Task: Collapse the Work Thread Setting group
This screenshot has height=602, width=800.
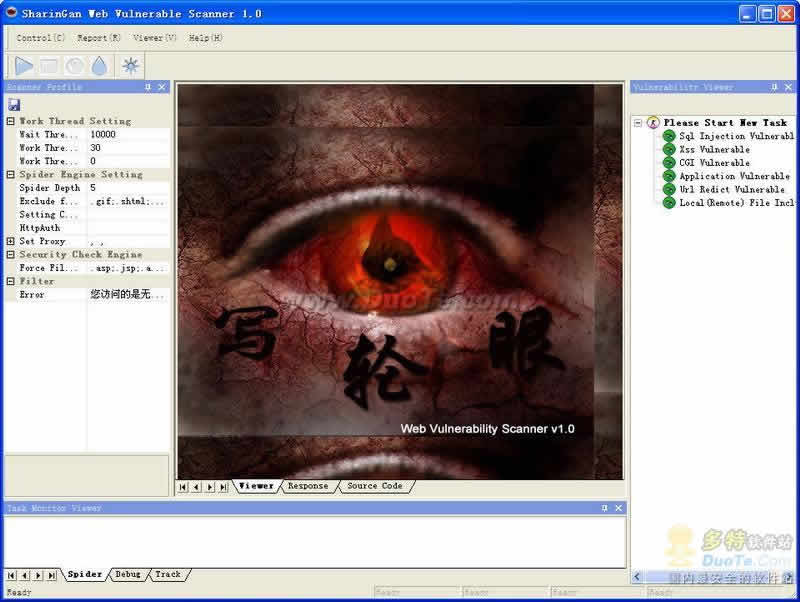Action: tap(11, 121)
